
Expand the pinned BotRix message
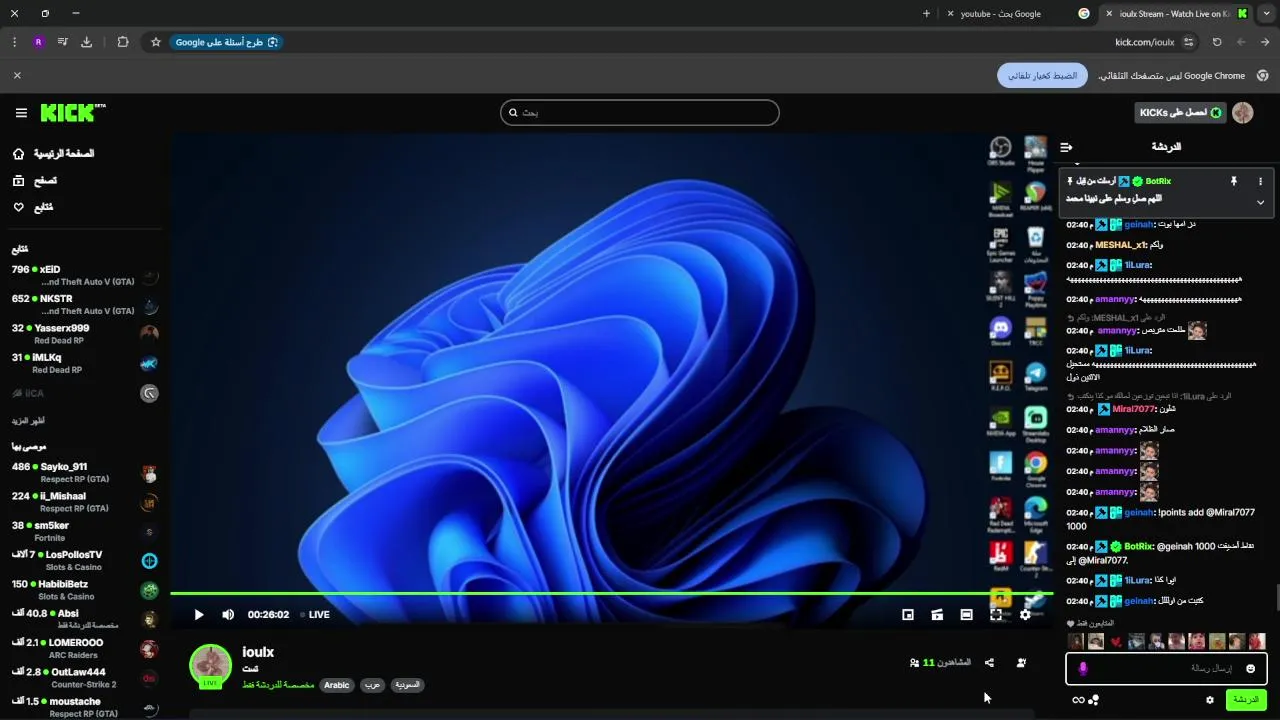click(1260, 202)
